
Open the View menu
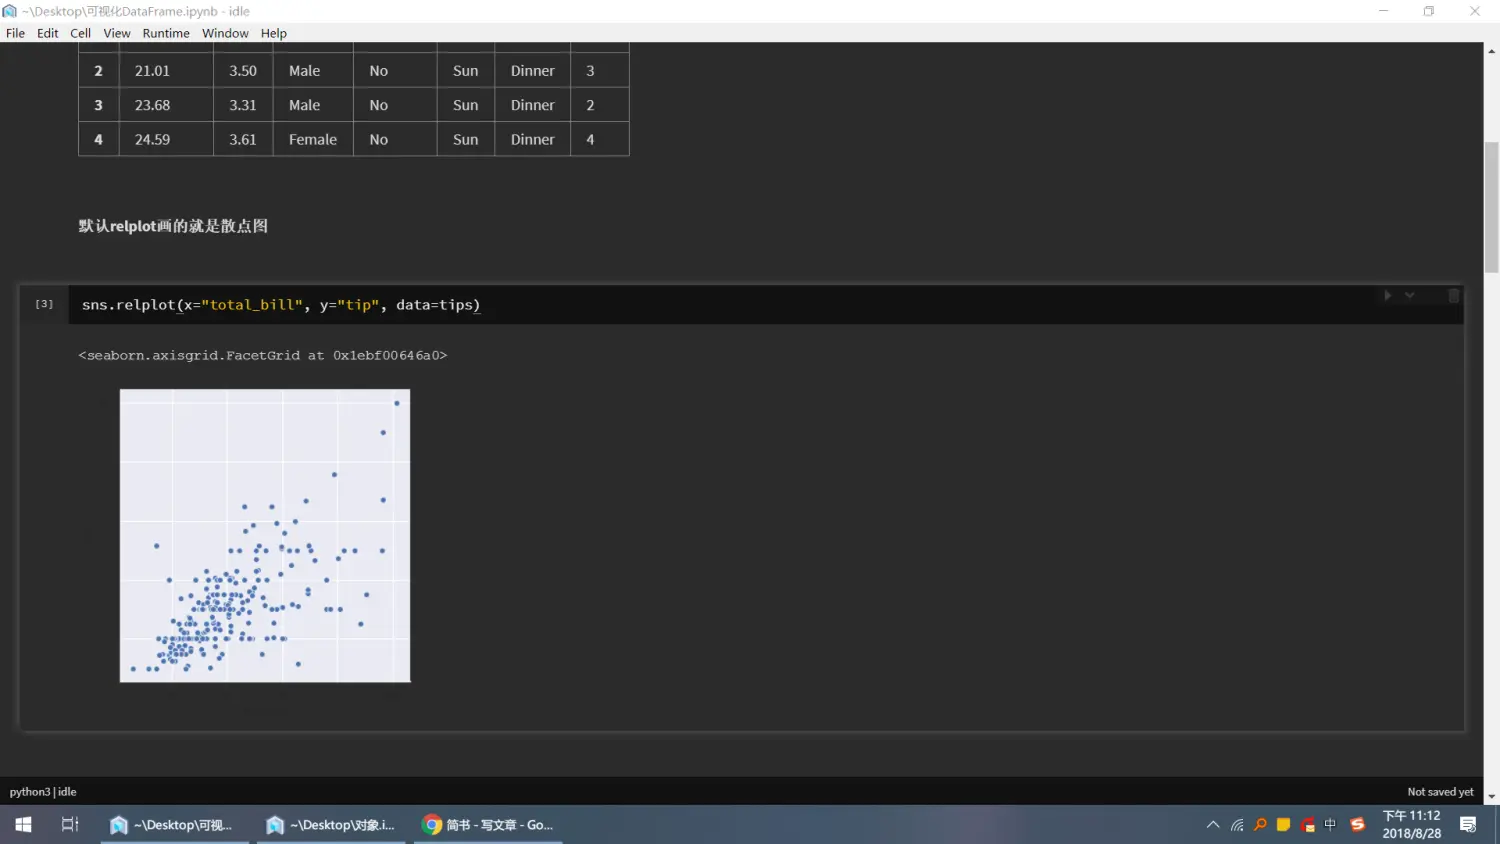click(x=117, y=33)
